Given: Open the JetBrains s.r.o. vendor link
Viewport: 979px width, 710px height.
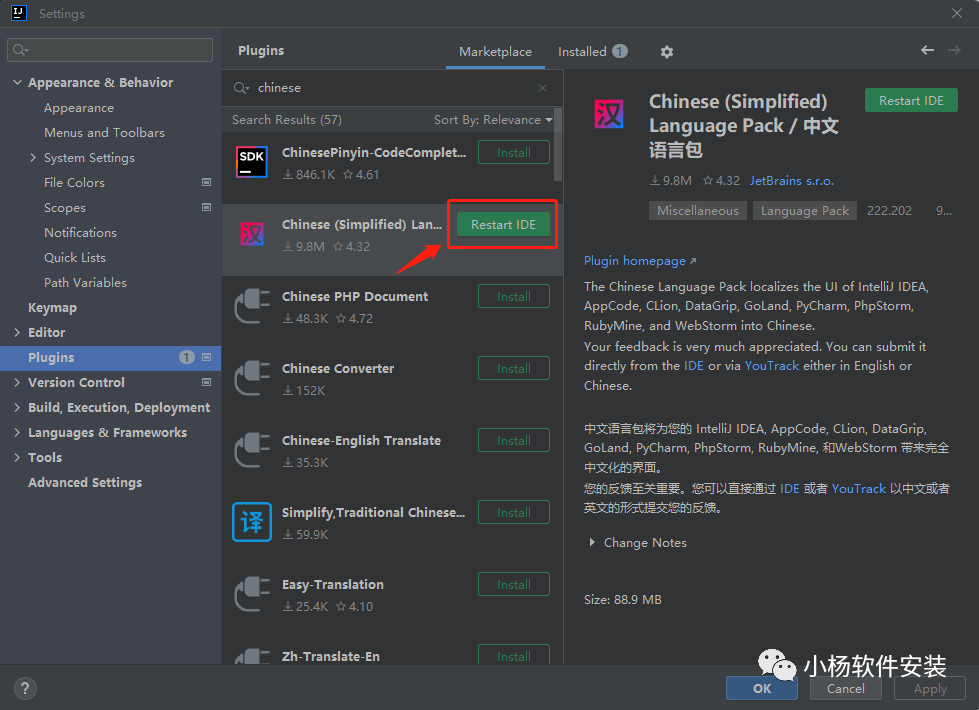Looking at the screenshot, I should [791, 181].
